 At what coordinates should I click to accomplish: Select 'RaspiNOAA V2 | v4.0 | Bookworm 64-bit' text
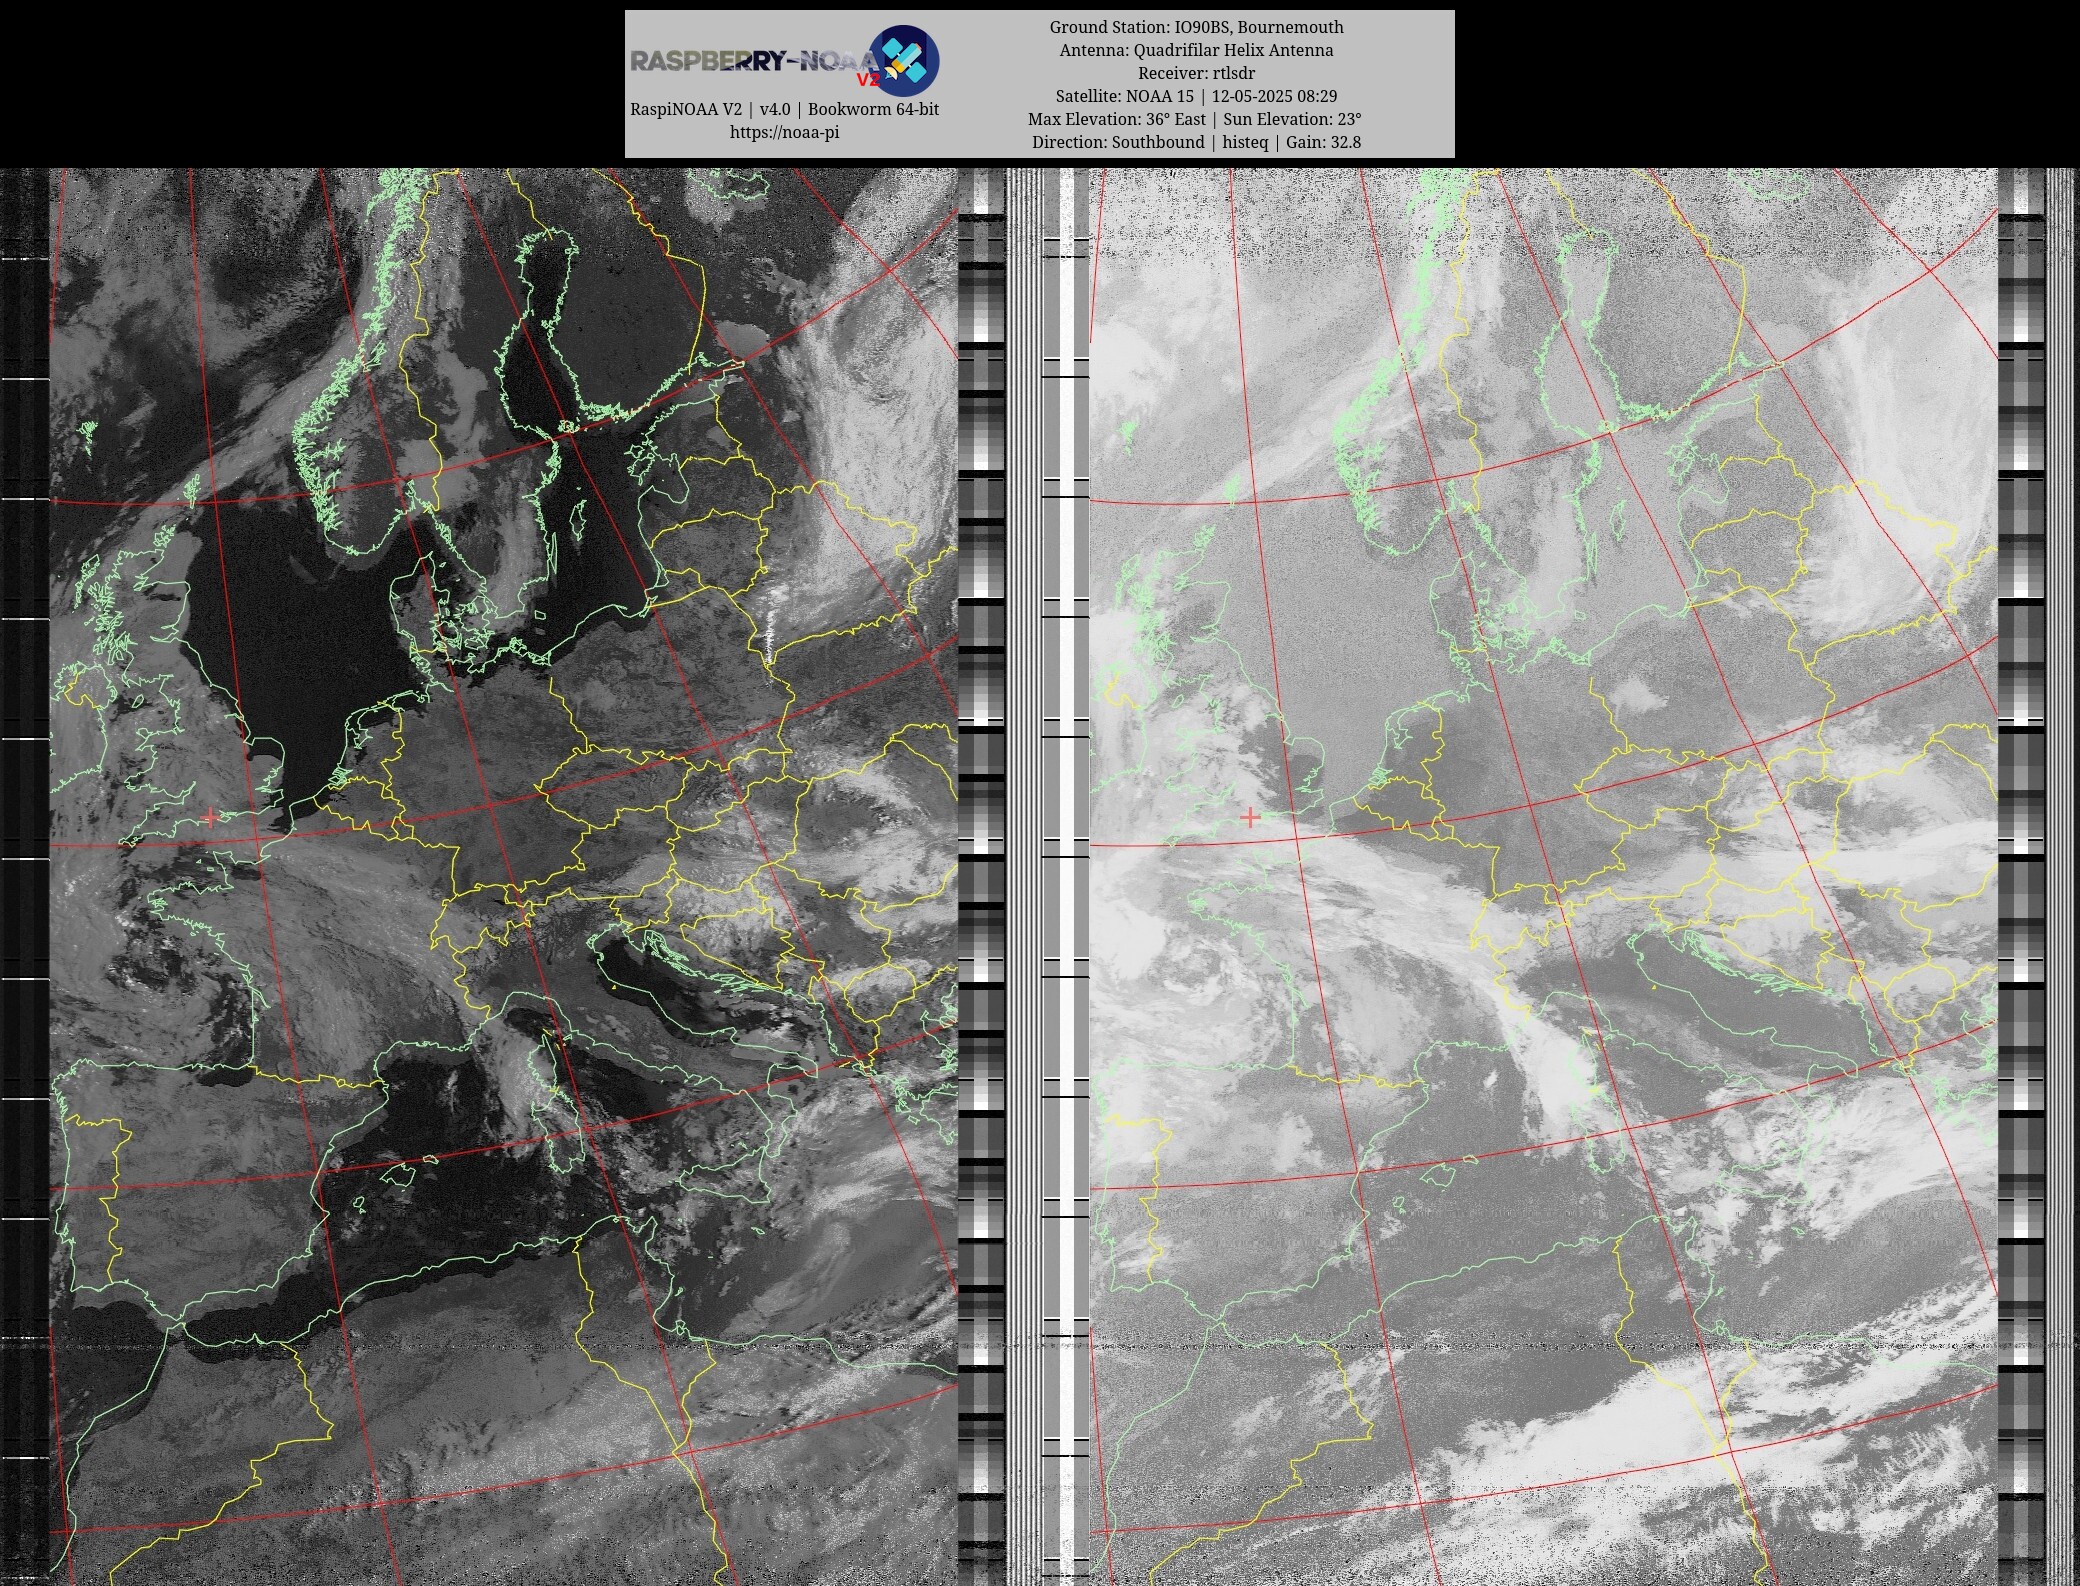pos(784,109)
